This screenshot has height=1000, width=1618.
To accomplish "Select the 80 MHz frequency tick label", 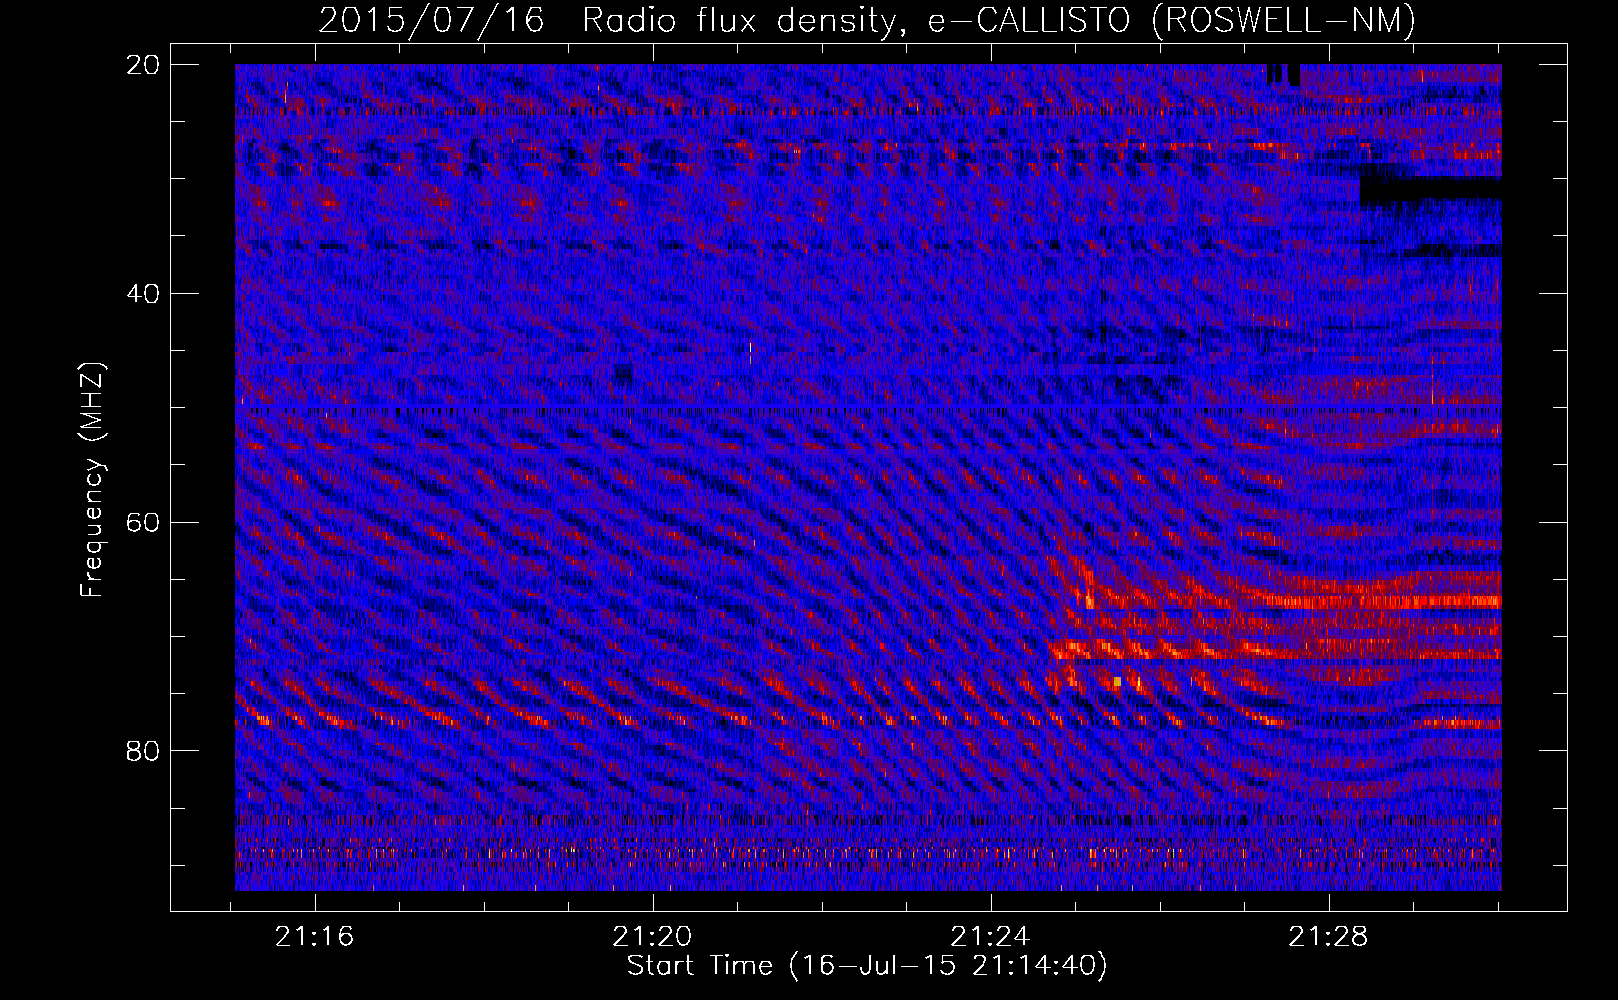I will coord(144,751).
